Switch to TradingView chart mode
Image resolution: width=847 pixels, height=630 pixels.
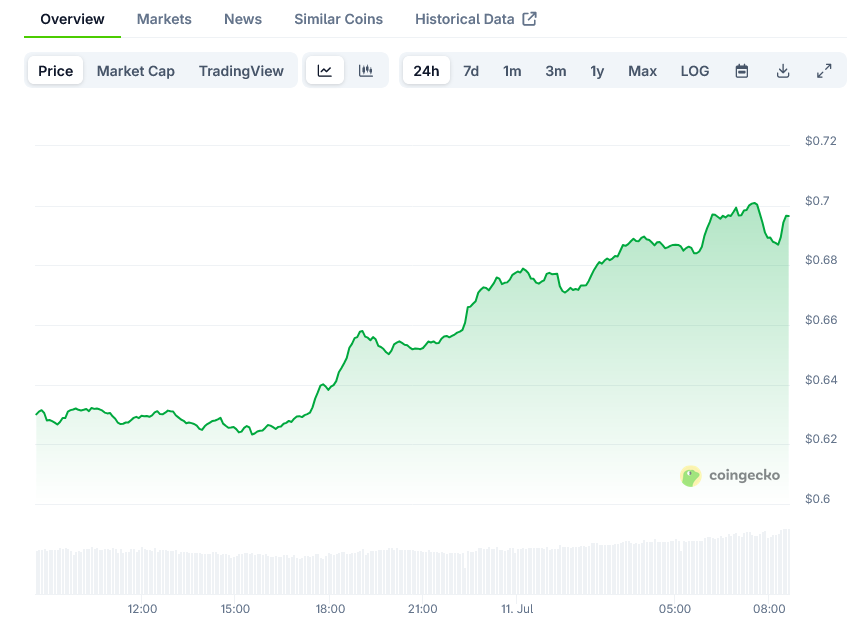click(241, 71)
